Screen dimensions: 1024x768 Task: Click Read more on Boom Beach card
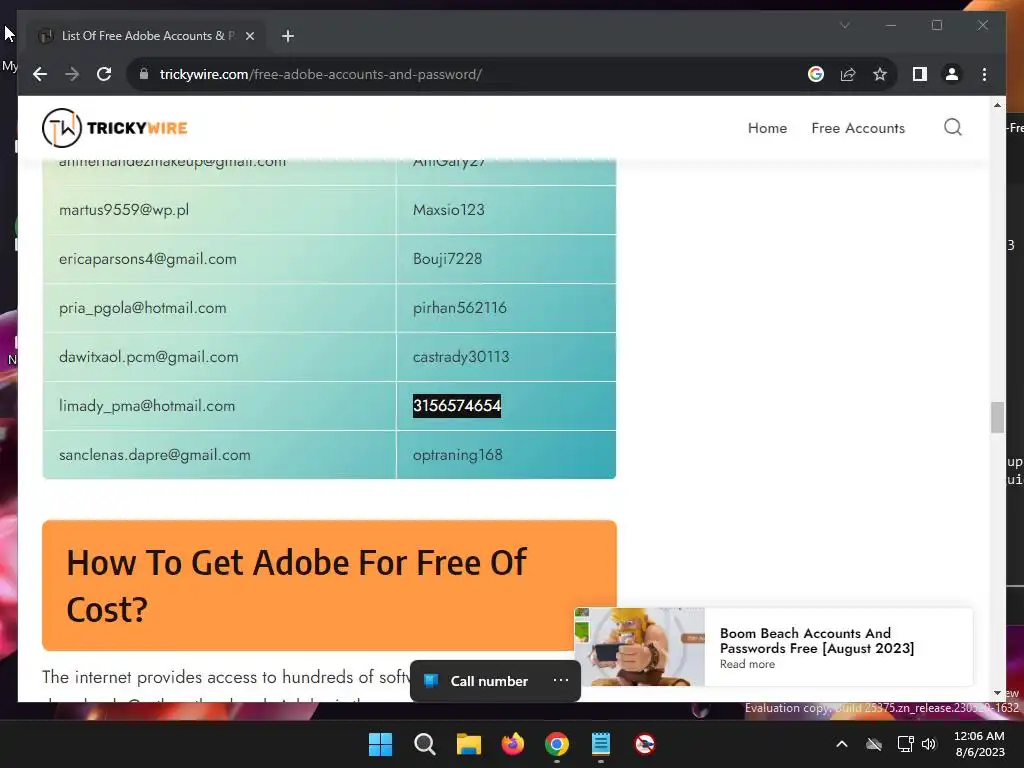747,664
